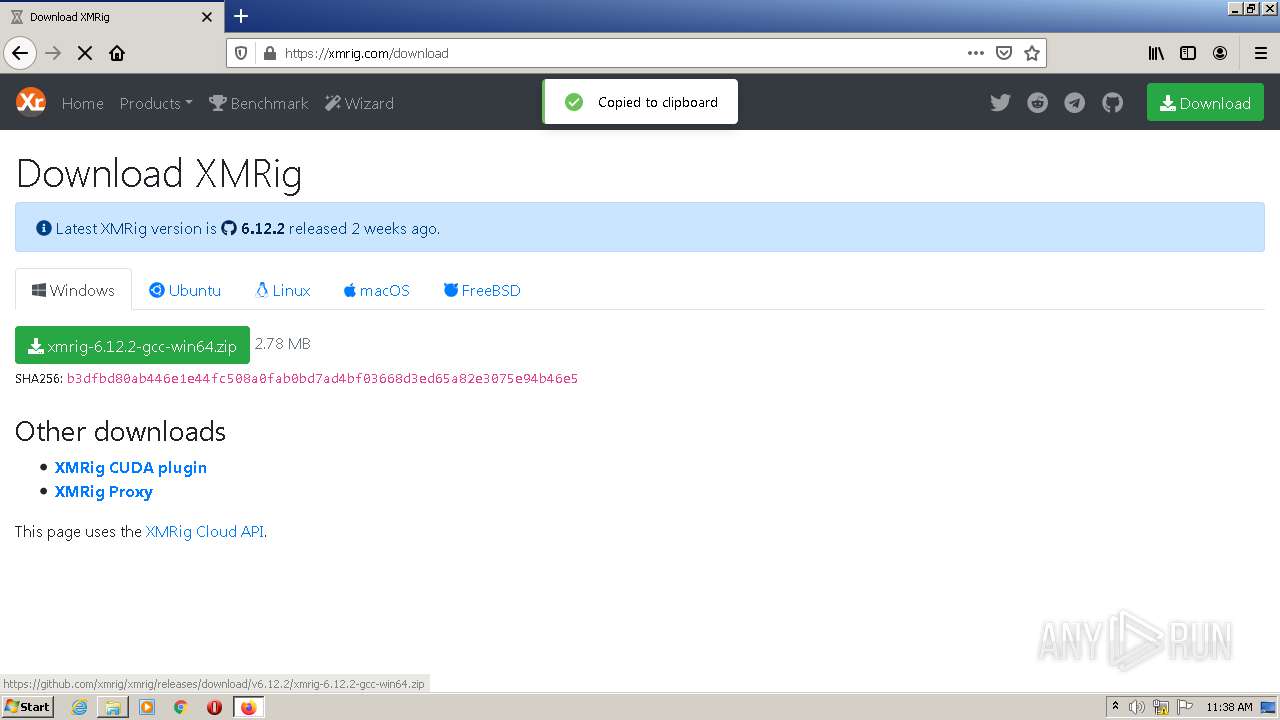This screenshot has width=1280, height=720.
Task: Show hidden system tray icons
Action: pos(1115,707)
